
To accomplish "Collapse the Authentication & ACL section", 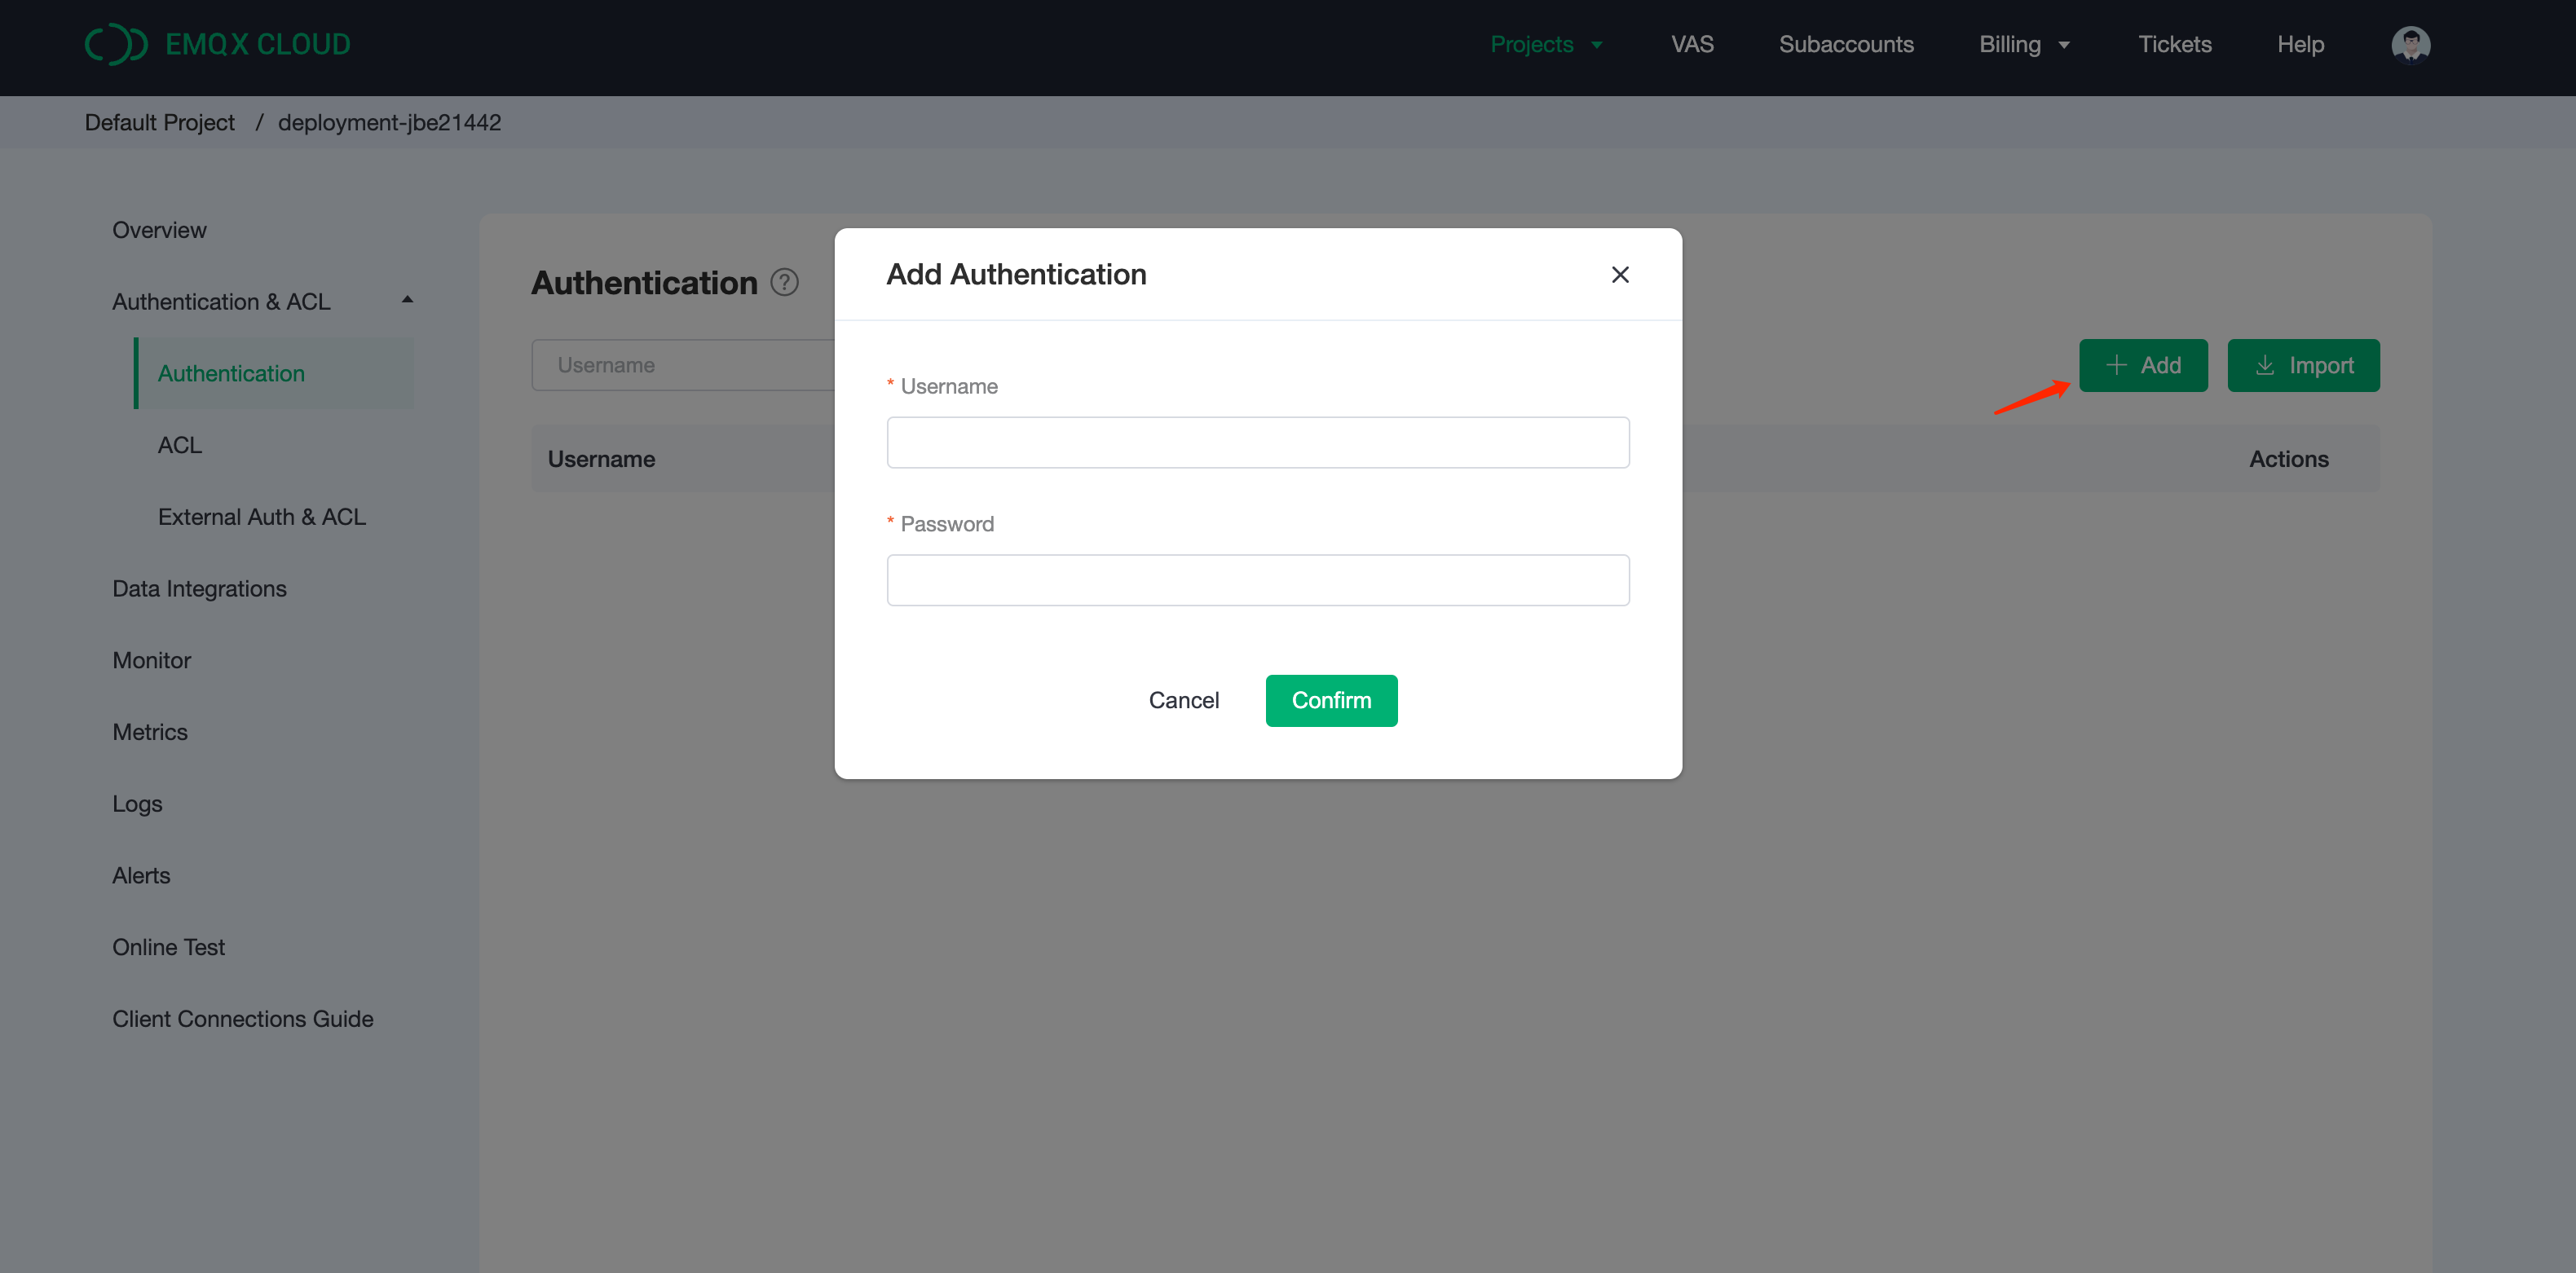I will point(406,298).
